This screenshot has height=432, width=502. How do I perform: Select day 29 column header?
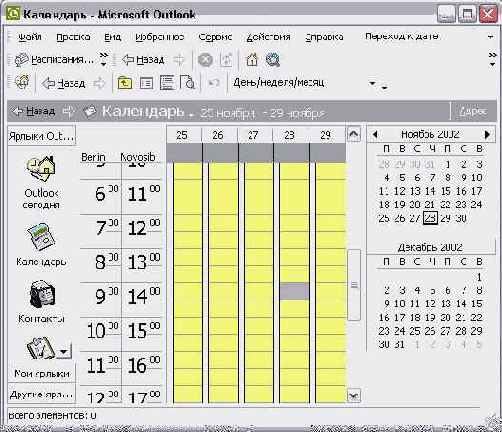pos(325,135)
